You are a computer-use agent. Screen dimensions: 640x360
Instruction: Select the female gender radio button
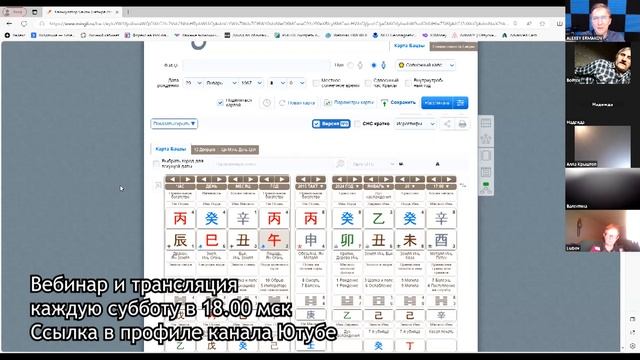pyautogui.click(x=351, y=65)
